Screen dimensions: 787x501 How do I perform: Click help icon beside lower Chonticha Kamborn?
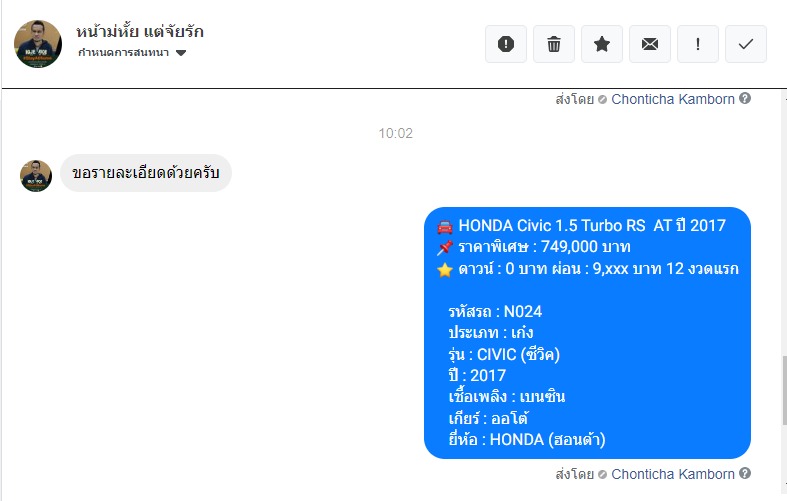coord(745,473)
